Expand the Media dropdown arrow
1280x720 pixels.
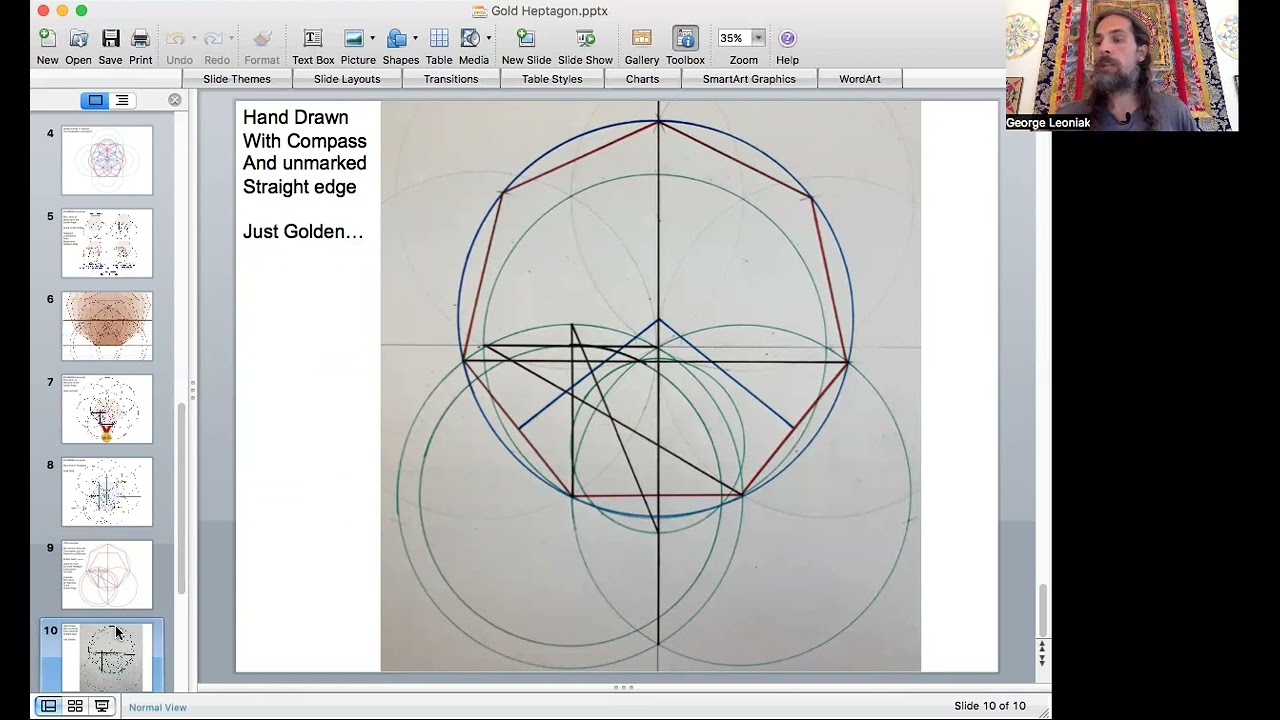(488, 39)
